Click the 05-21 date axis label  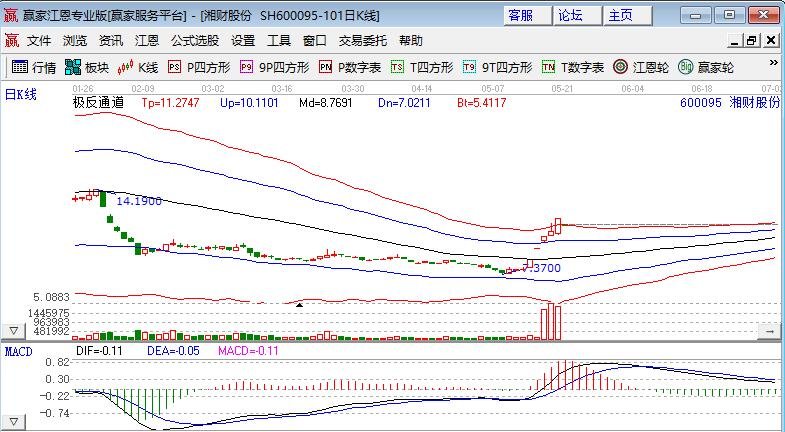point(562,89)
